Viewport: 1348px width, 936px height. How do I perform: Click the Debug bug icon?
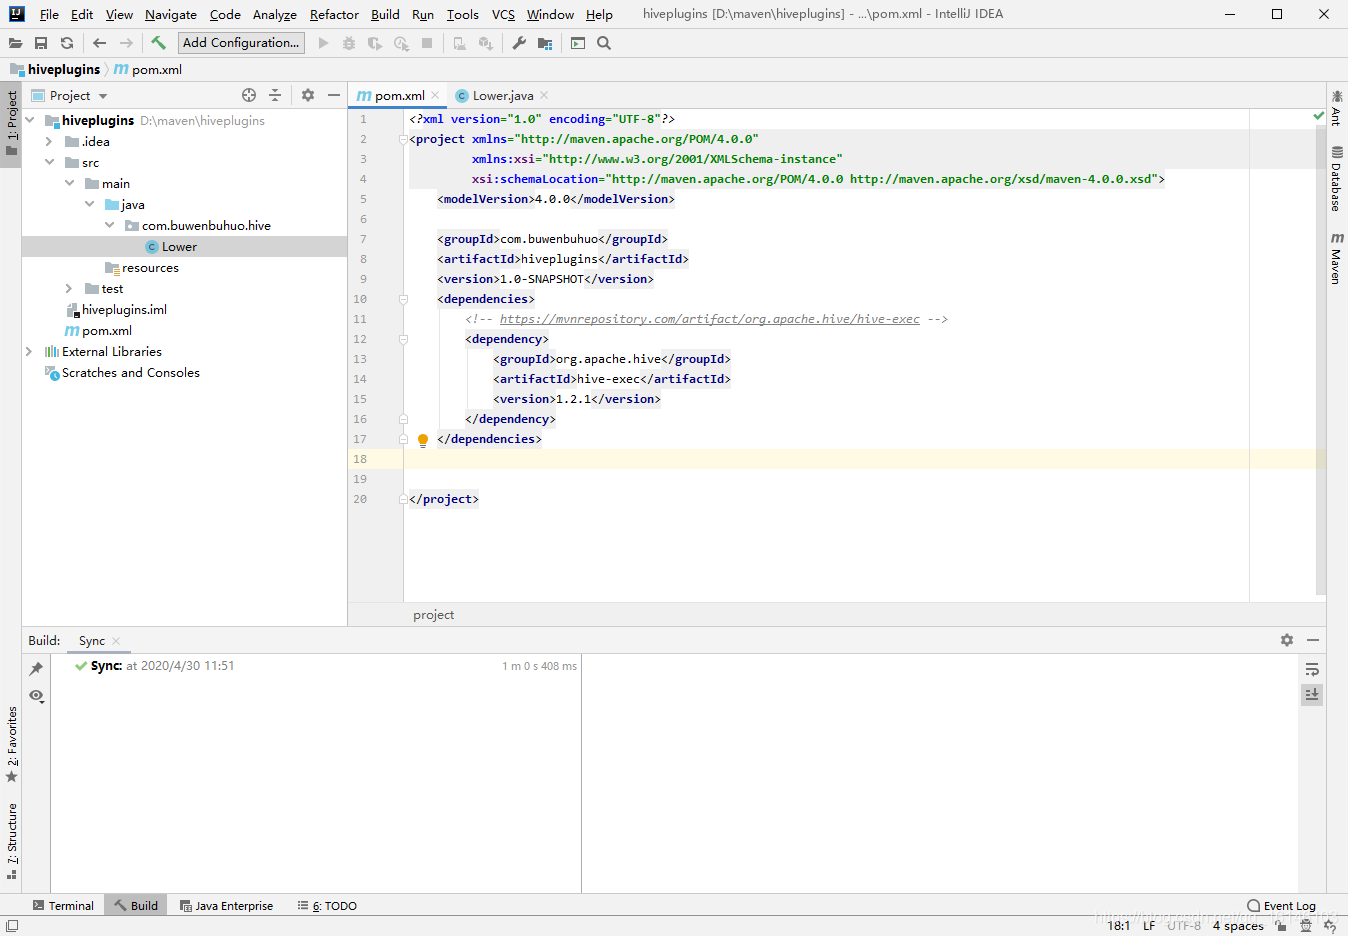point(349,43)
